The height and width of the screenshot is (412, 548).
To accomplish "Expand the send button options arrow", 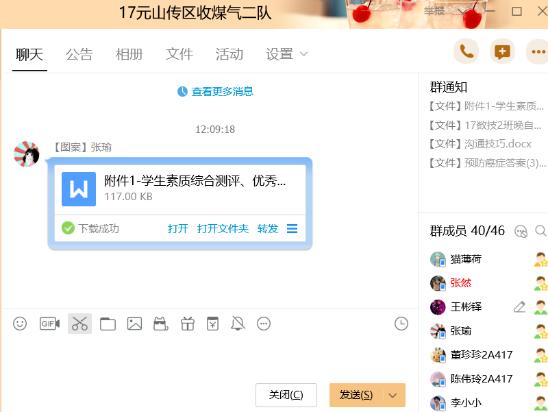I will click(393, 395).
